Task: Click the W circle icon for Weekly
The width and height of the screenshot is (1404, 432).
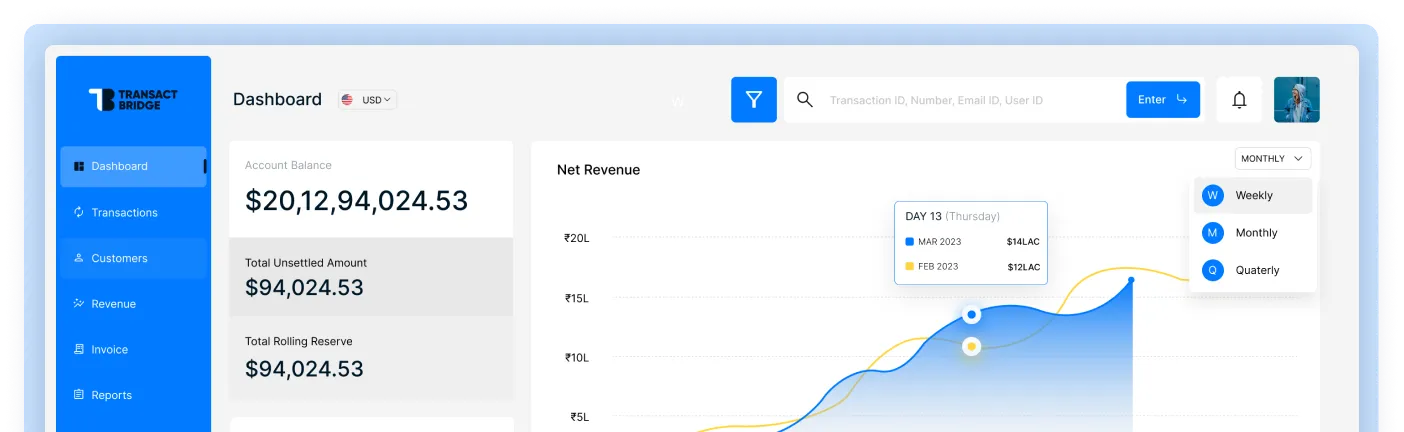Action: pos(1213,195)
